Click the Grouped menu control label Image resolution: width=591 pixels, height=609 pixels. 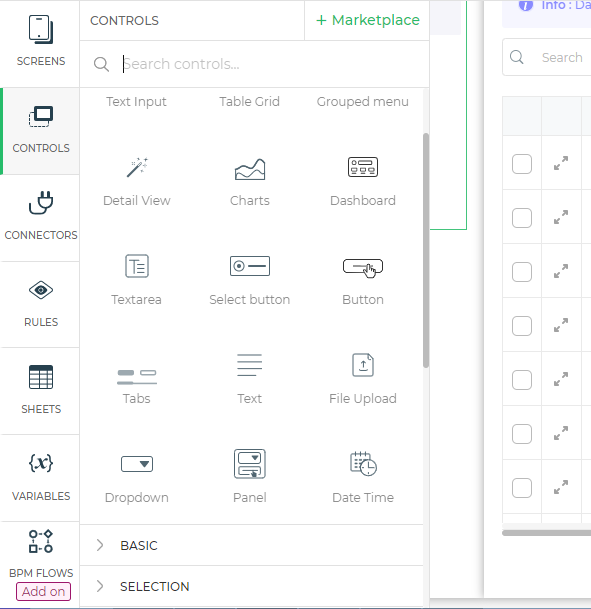[x=363, y=102]
